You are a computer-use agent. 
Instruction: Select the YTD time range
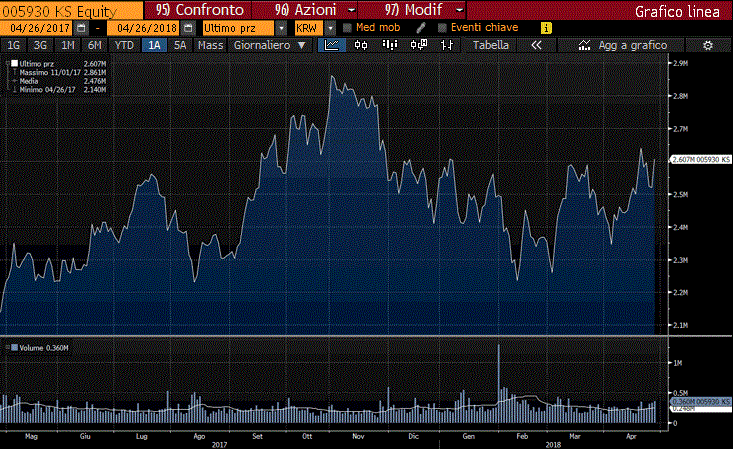point(124,45)
